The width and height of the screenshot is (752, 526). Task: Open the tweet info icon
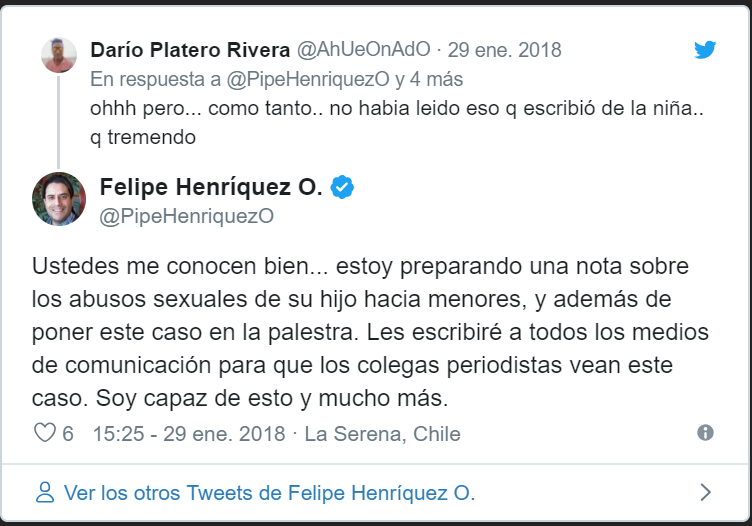705,433
